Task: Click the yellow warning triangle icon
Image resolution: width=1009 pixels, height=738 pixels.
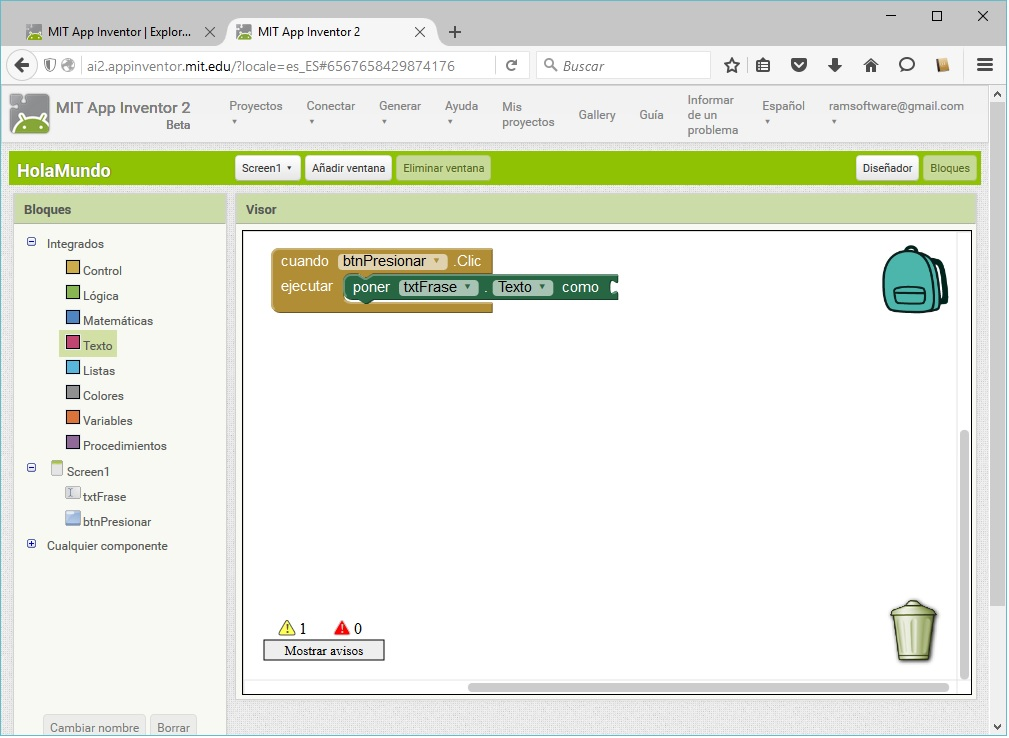Action: tap(287, 629)
